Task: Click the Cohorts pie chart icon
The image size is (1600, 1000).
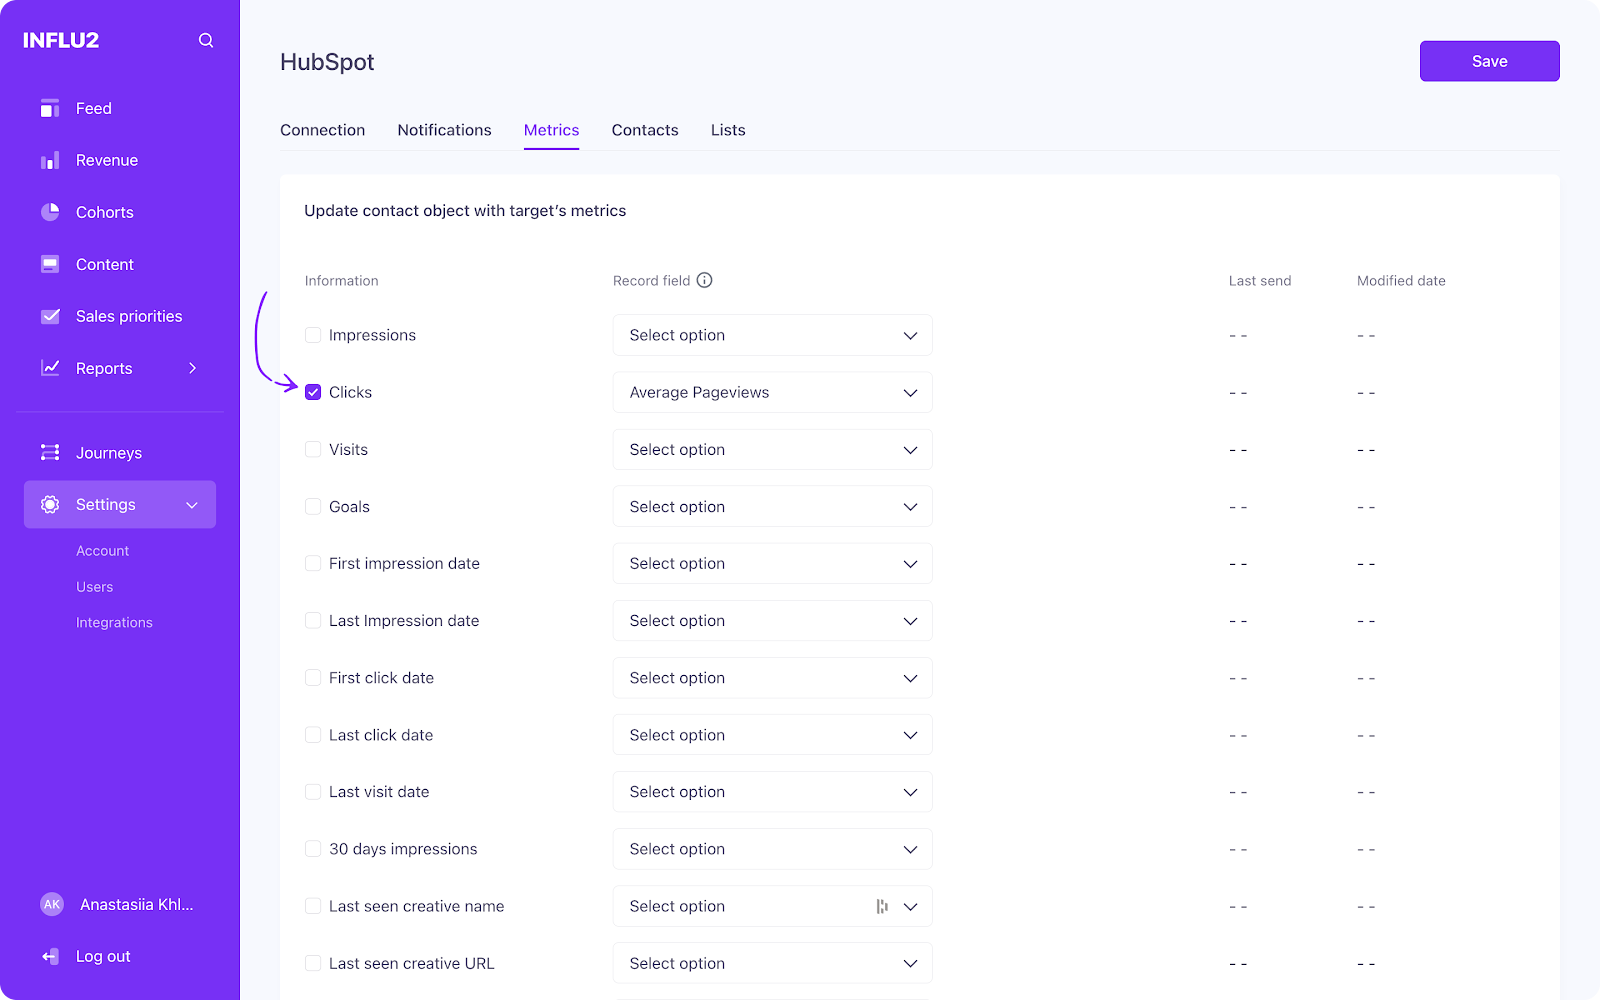Action: pyautogui.click(x=50, y=212)
